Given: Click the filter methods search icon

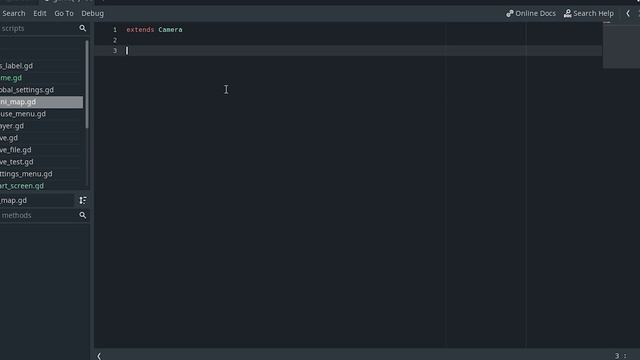Looking at the screenshot, I should tap(82, 215).
